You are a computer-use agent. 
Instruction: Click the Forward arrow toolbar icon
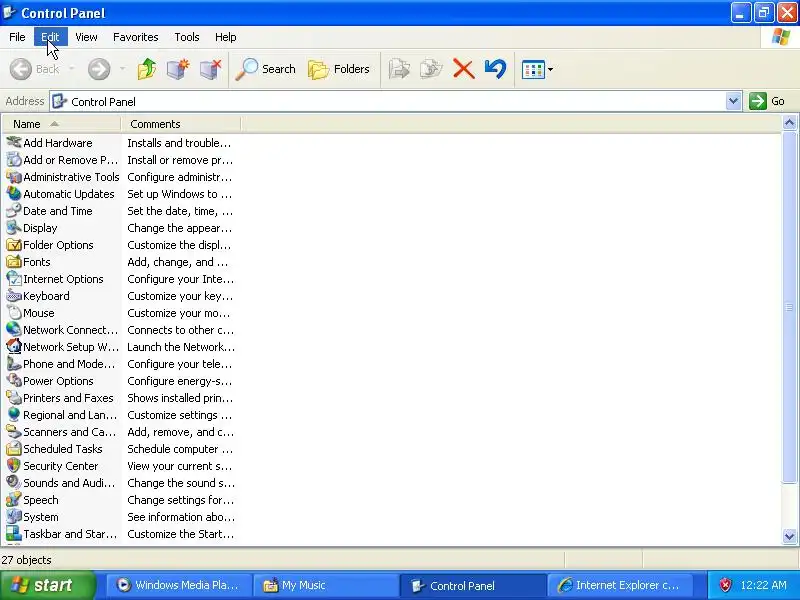pos(99,69)
